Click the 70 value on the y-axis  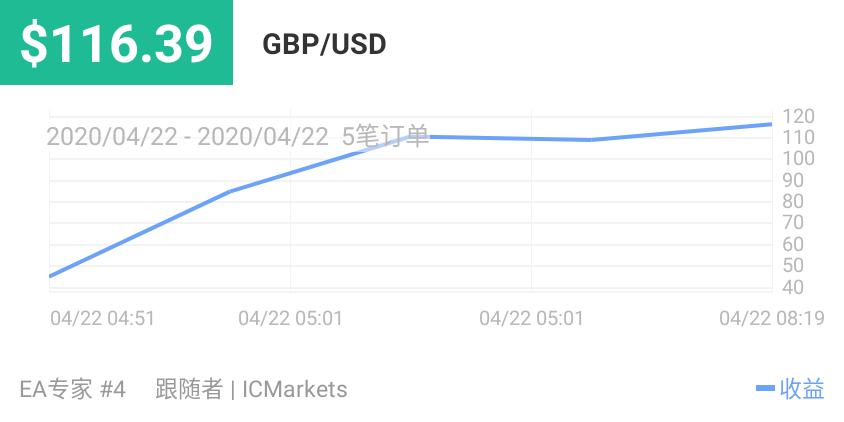pos(793,223)
